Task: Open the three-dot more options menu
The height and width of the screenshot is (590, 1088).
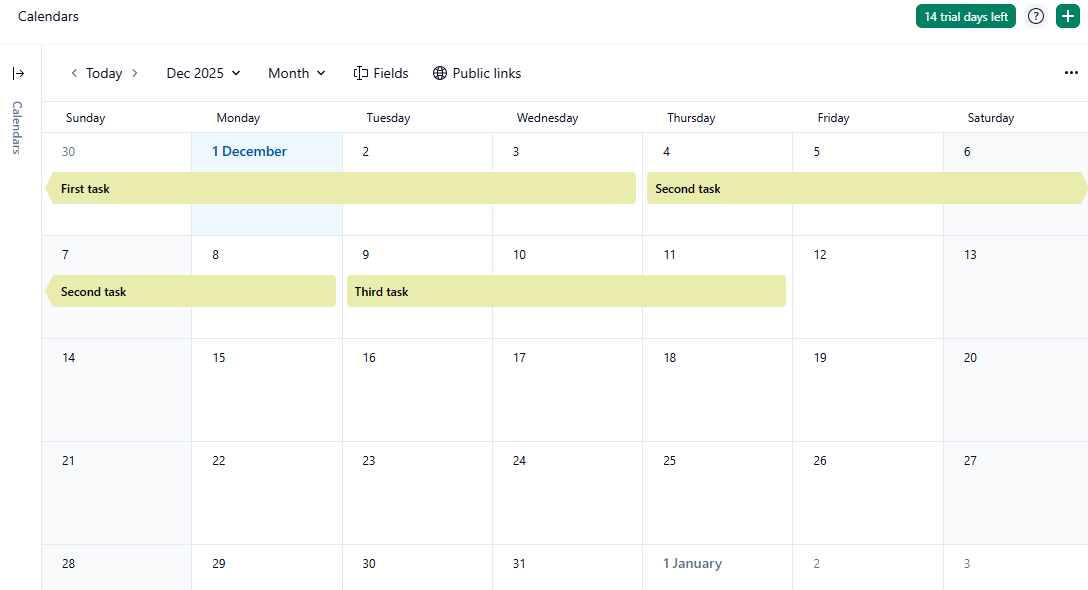Action: click(x=1071, y=72)
